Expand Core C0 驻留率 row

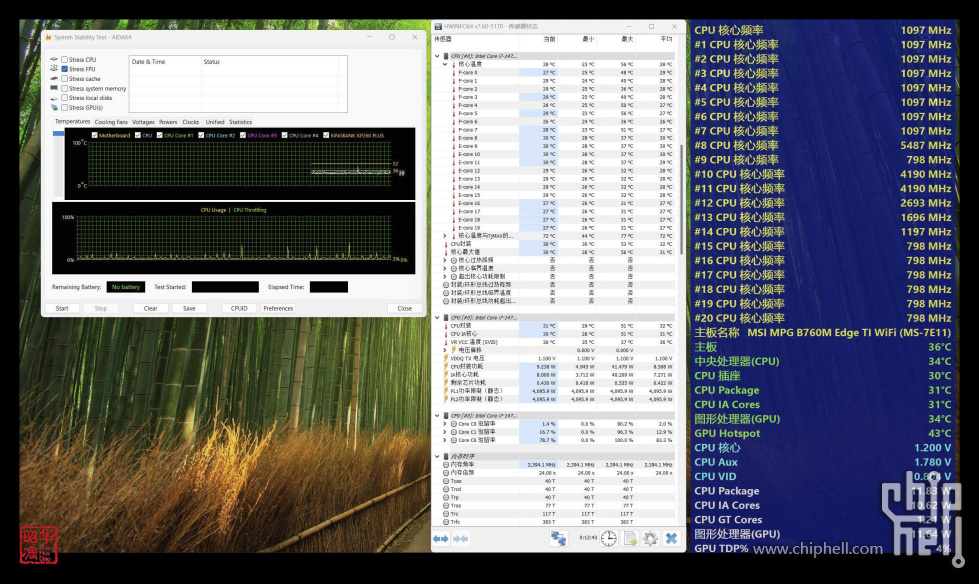pyautogui.click(x=445, y=424)
